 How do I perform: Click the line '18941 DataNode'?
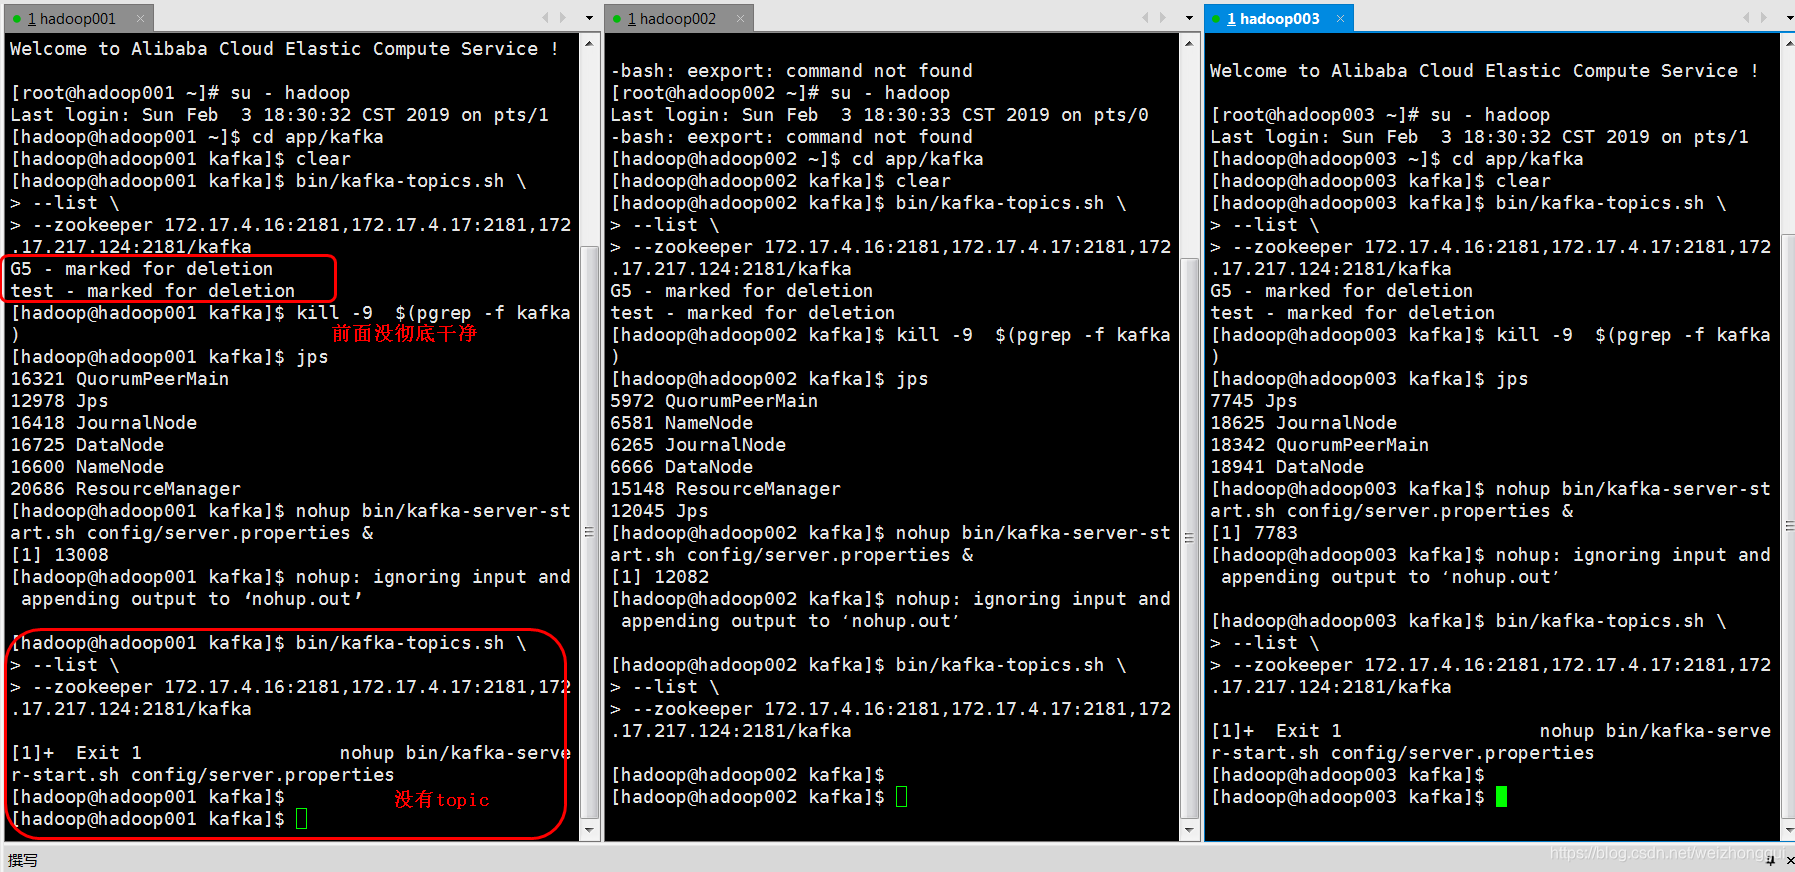(x=1287, y=467)
